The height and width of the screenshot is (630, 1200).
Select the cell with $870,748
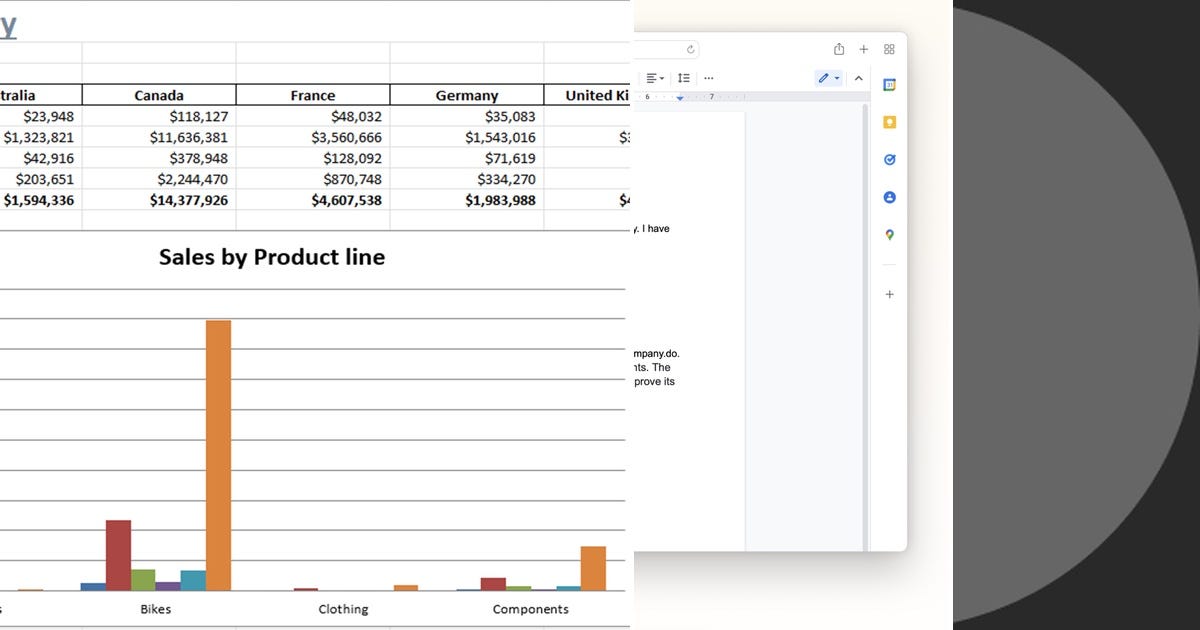313,179
